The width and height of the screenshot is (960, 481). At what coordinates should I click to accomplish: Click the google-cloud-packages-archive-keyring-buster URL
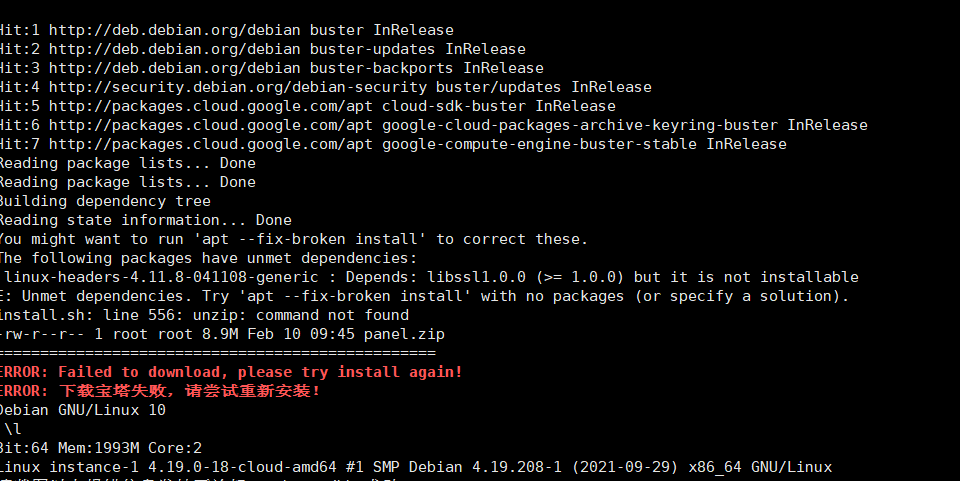tap(211, 125)
